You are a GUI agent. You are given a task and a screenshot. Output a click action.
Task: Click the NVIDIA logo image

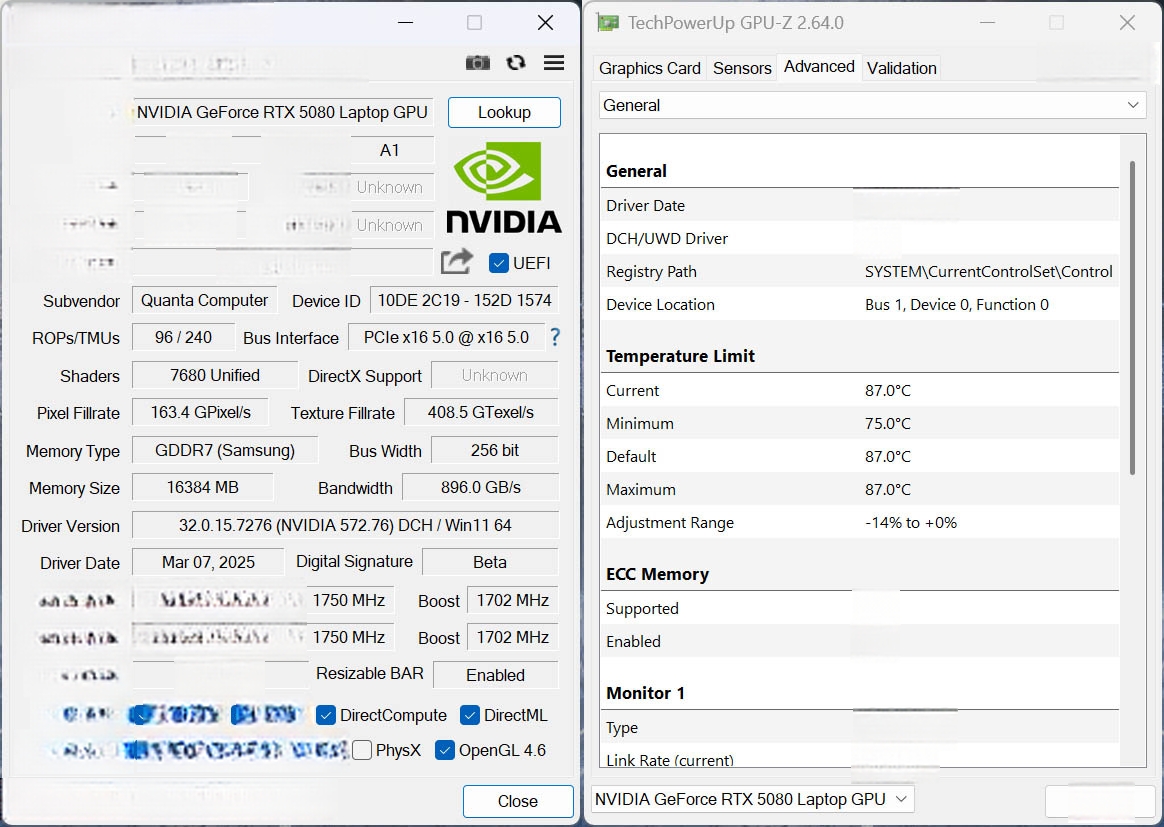click(504, 188)
